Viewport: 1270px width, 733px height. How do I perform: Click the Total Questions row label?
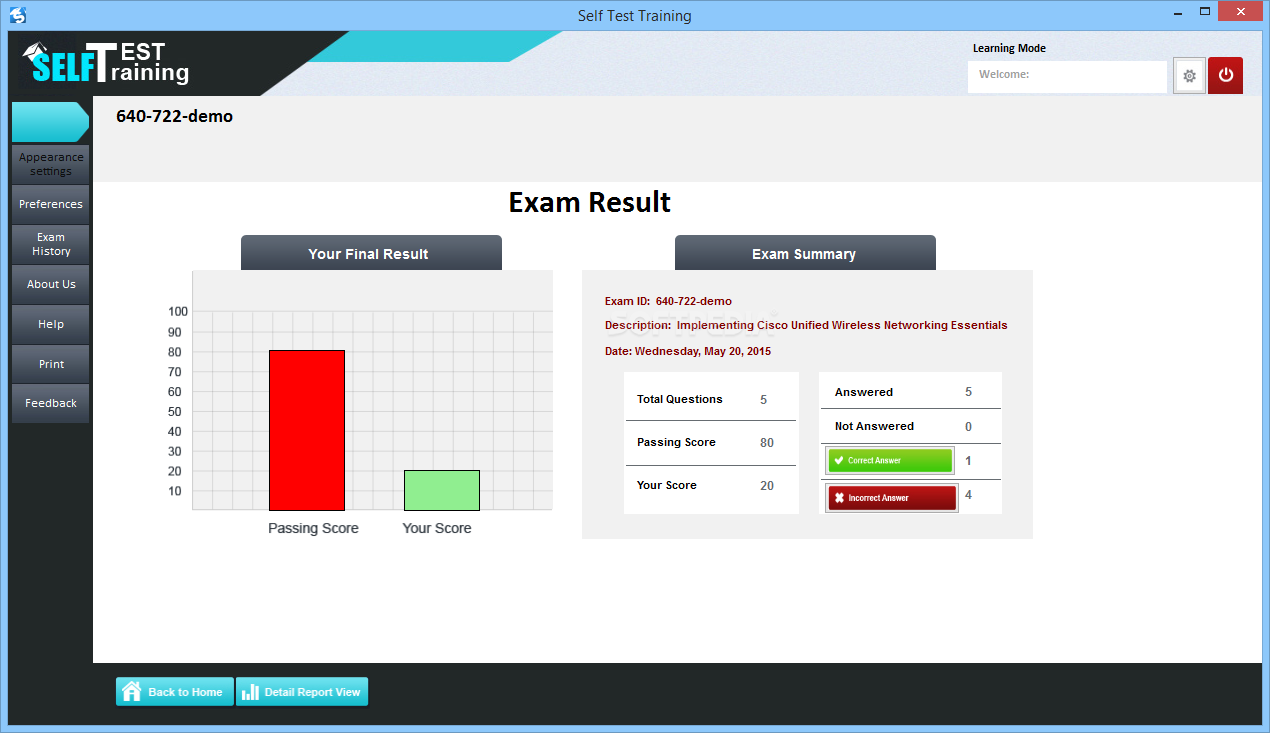[x=680, y=399]
